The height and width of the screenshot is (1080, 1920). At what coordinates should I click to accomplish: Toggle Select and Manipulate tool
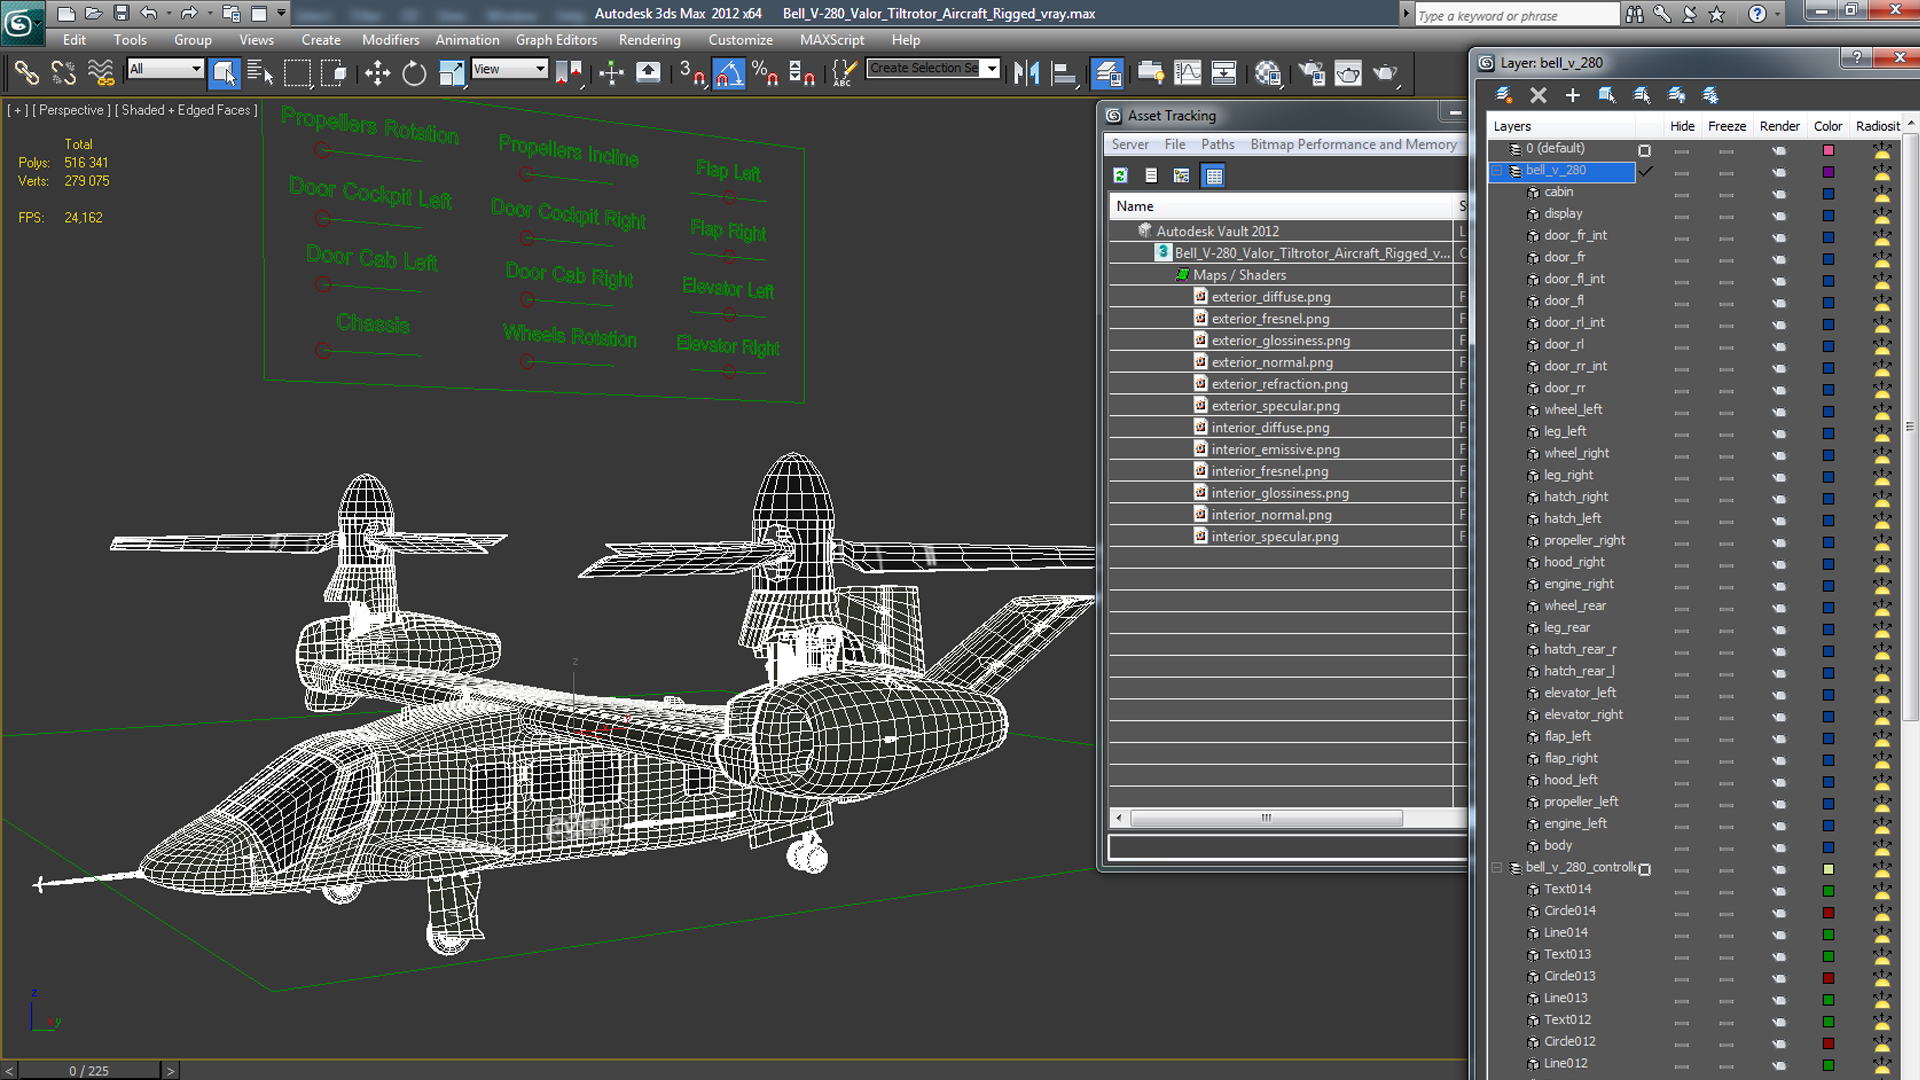point(611,72)
